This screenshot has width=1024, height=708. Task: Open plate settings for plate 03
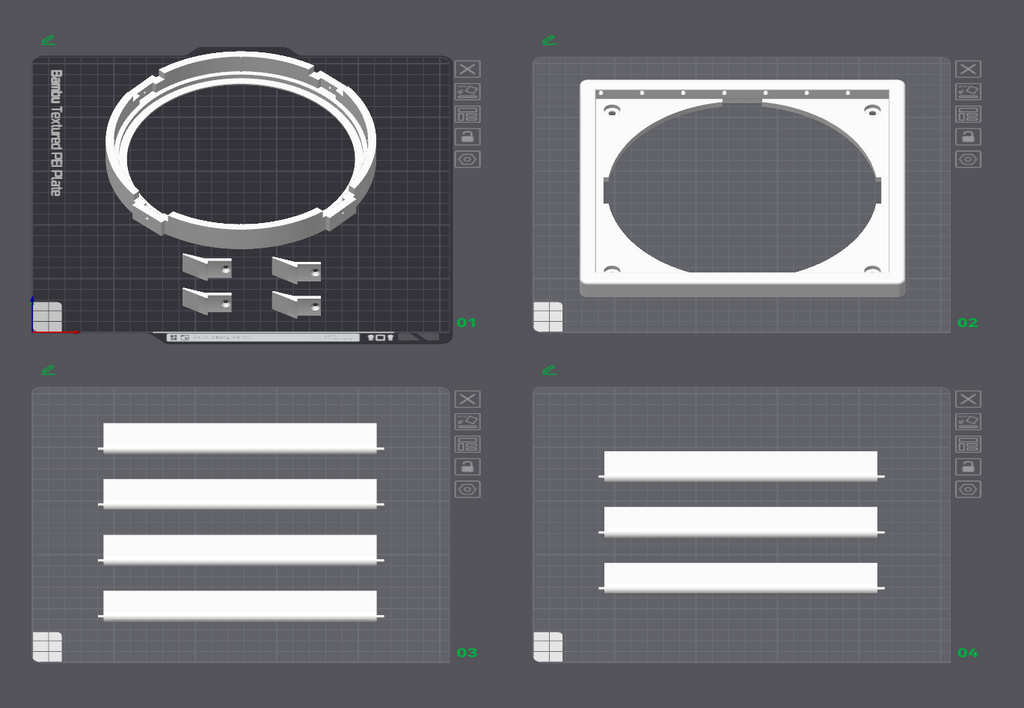(468, 489)
